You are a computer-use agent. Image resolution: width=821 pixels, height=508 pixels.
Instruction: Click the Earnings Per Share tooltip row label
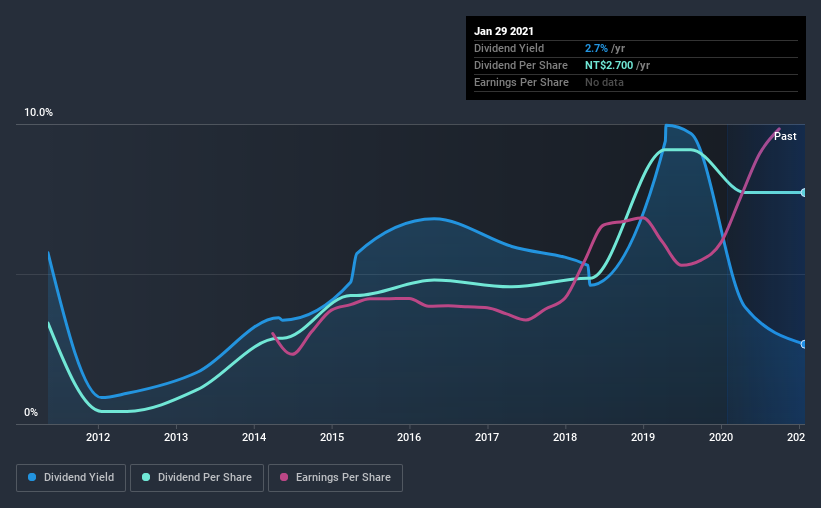click(522, 82)
